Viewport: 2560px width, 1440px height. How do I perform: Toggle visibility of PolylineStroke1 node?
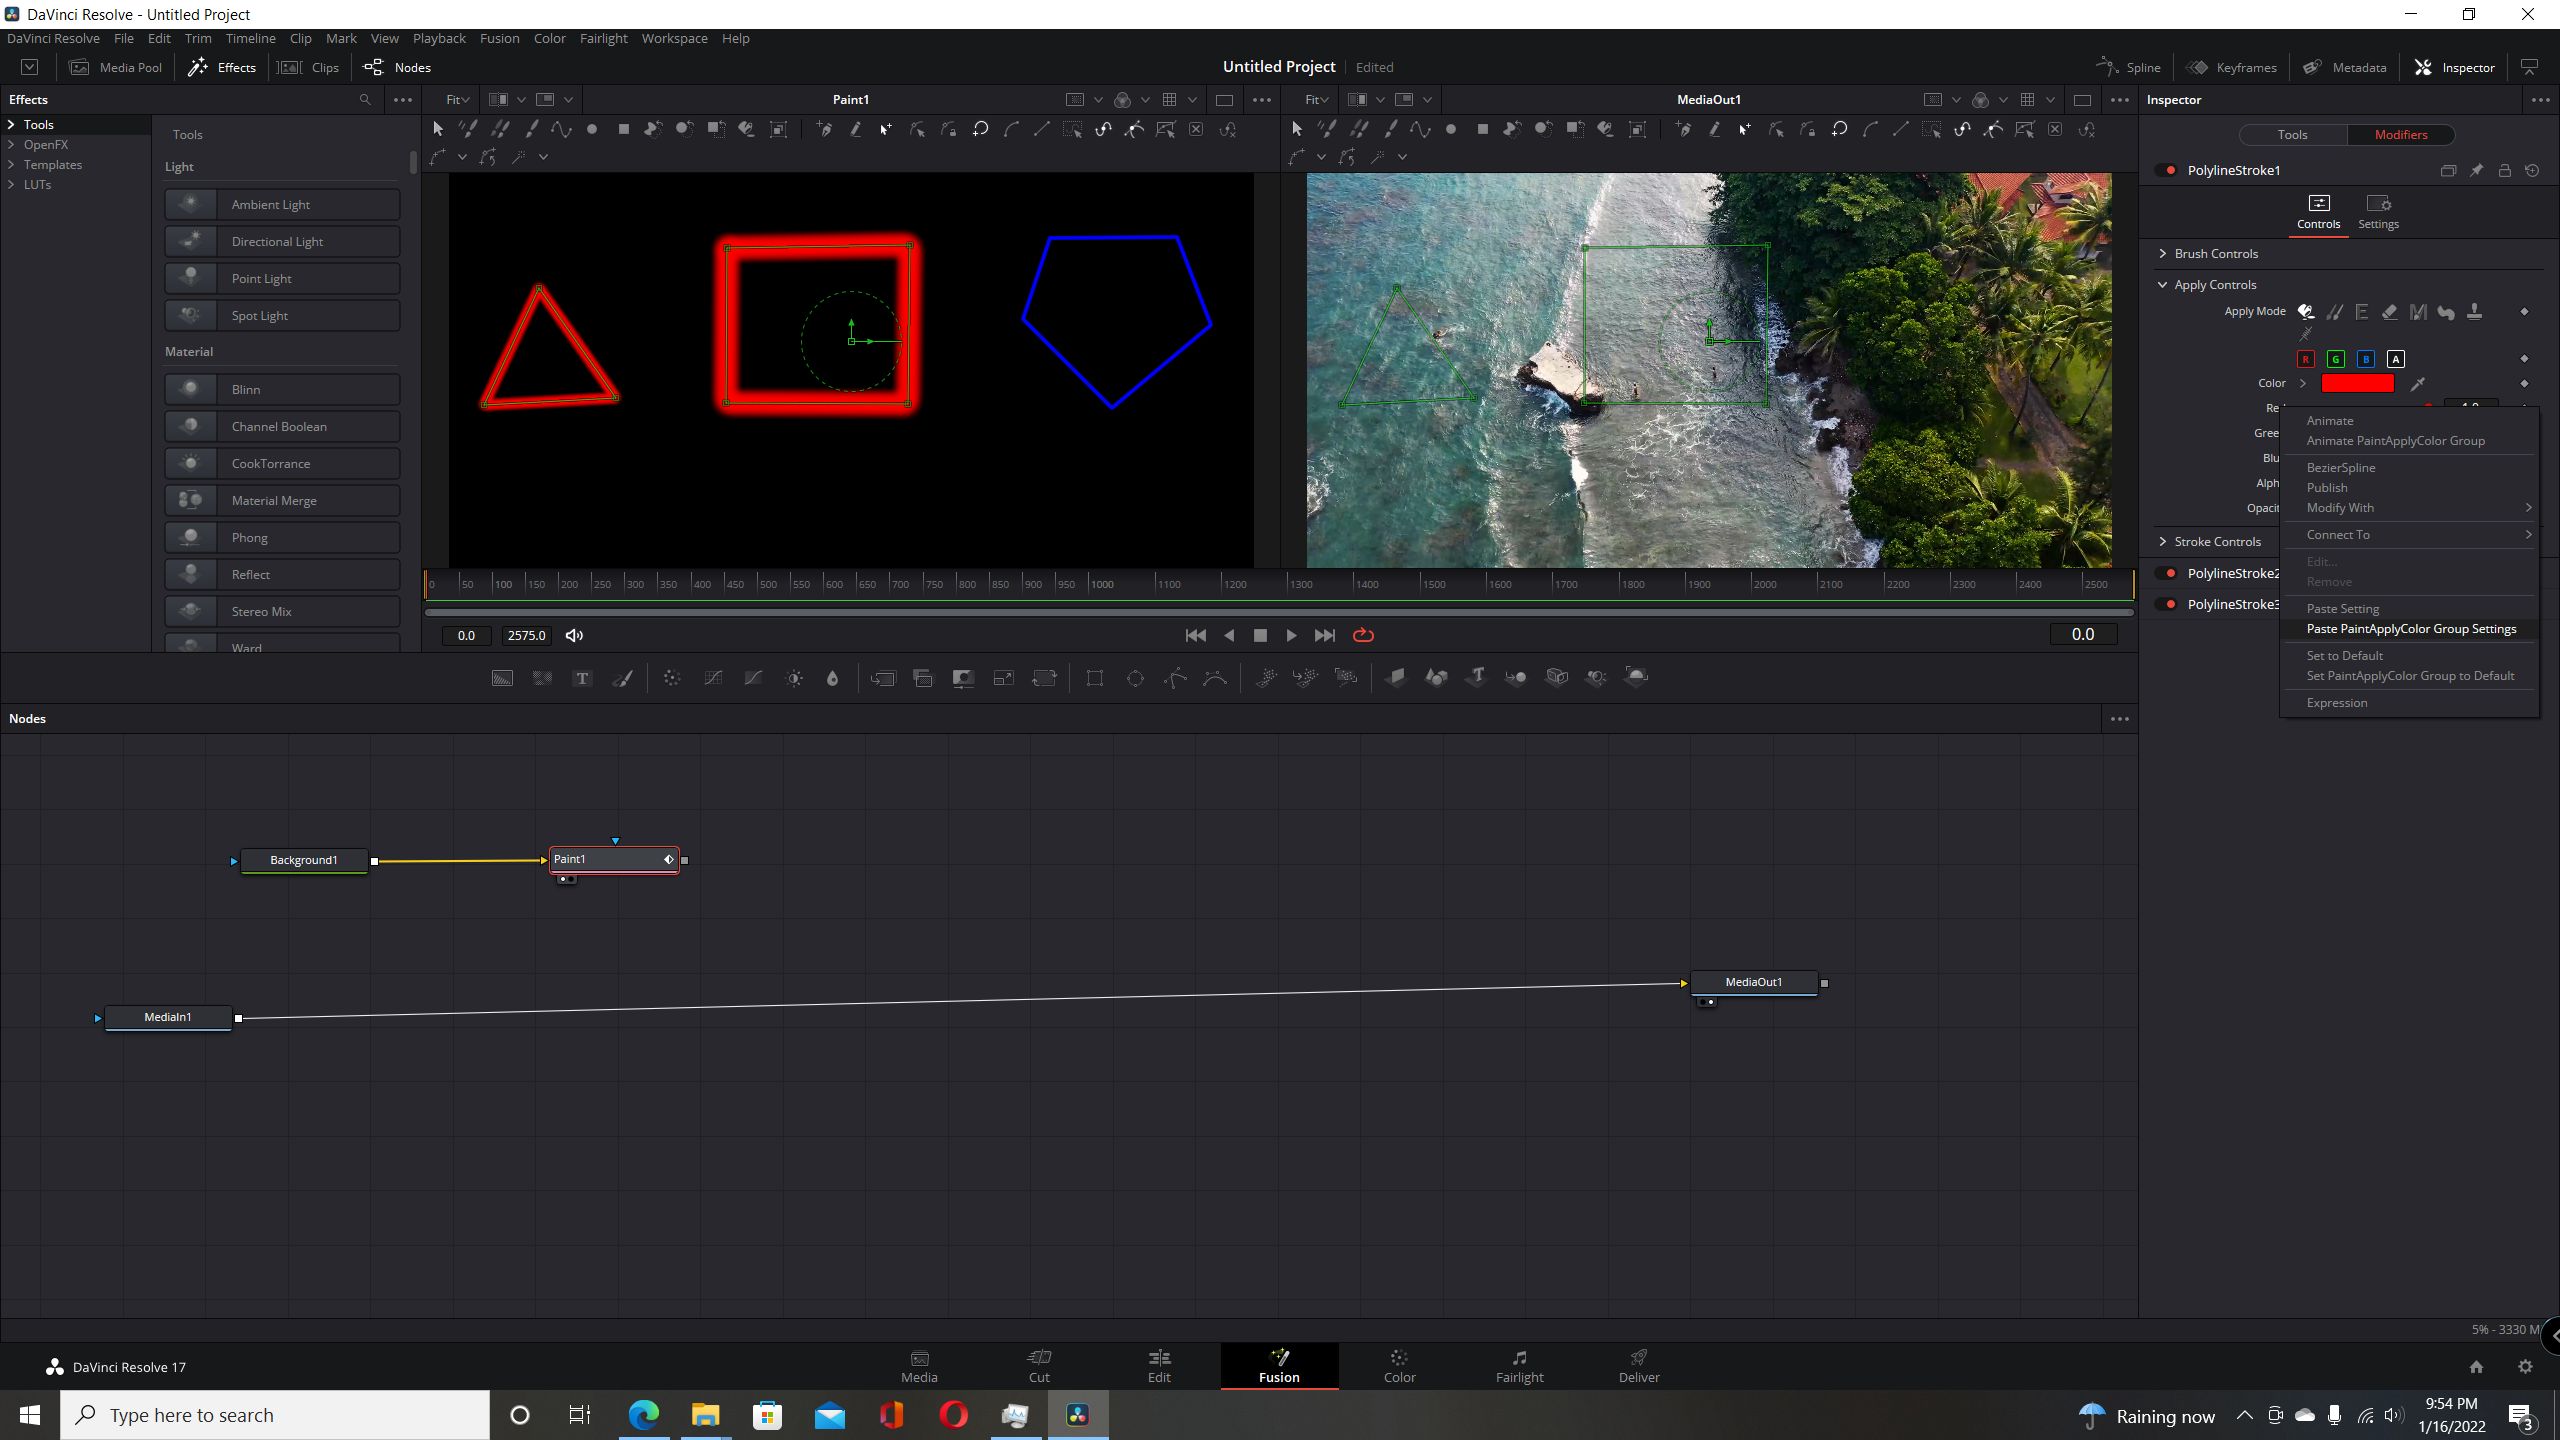click(2170, 169)
